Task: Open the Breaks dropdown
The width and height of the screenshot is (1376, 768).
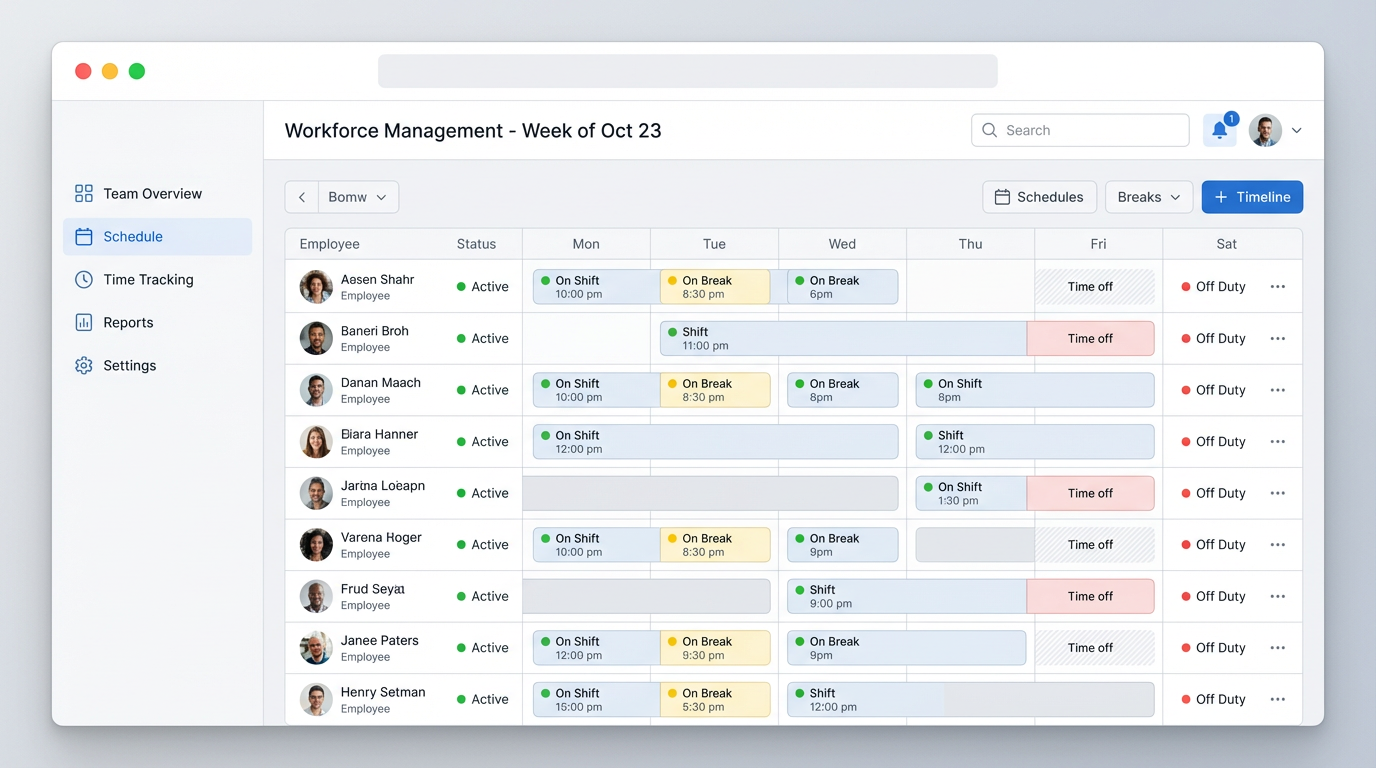Action: 1149,197
